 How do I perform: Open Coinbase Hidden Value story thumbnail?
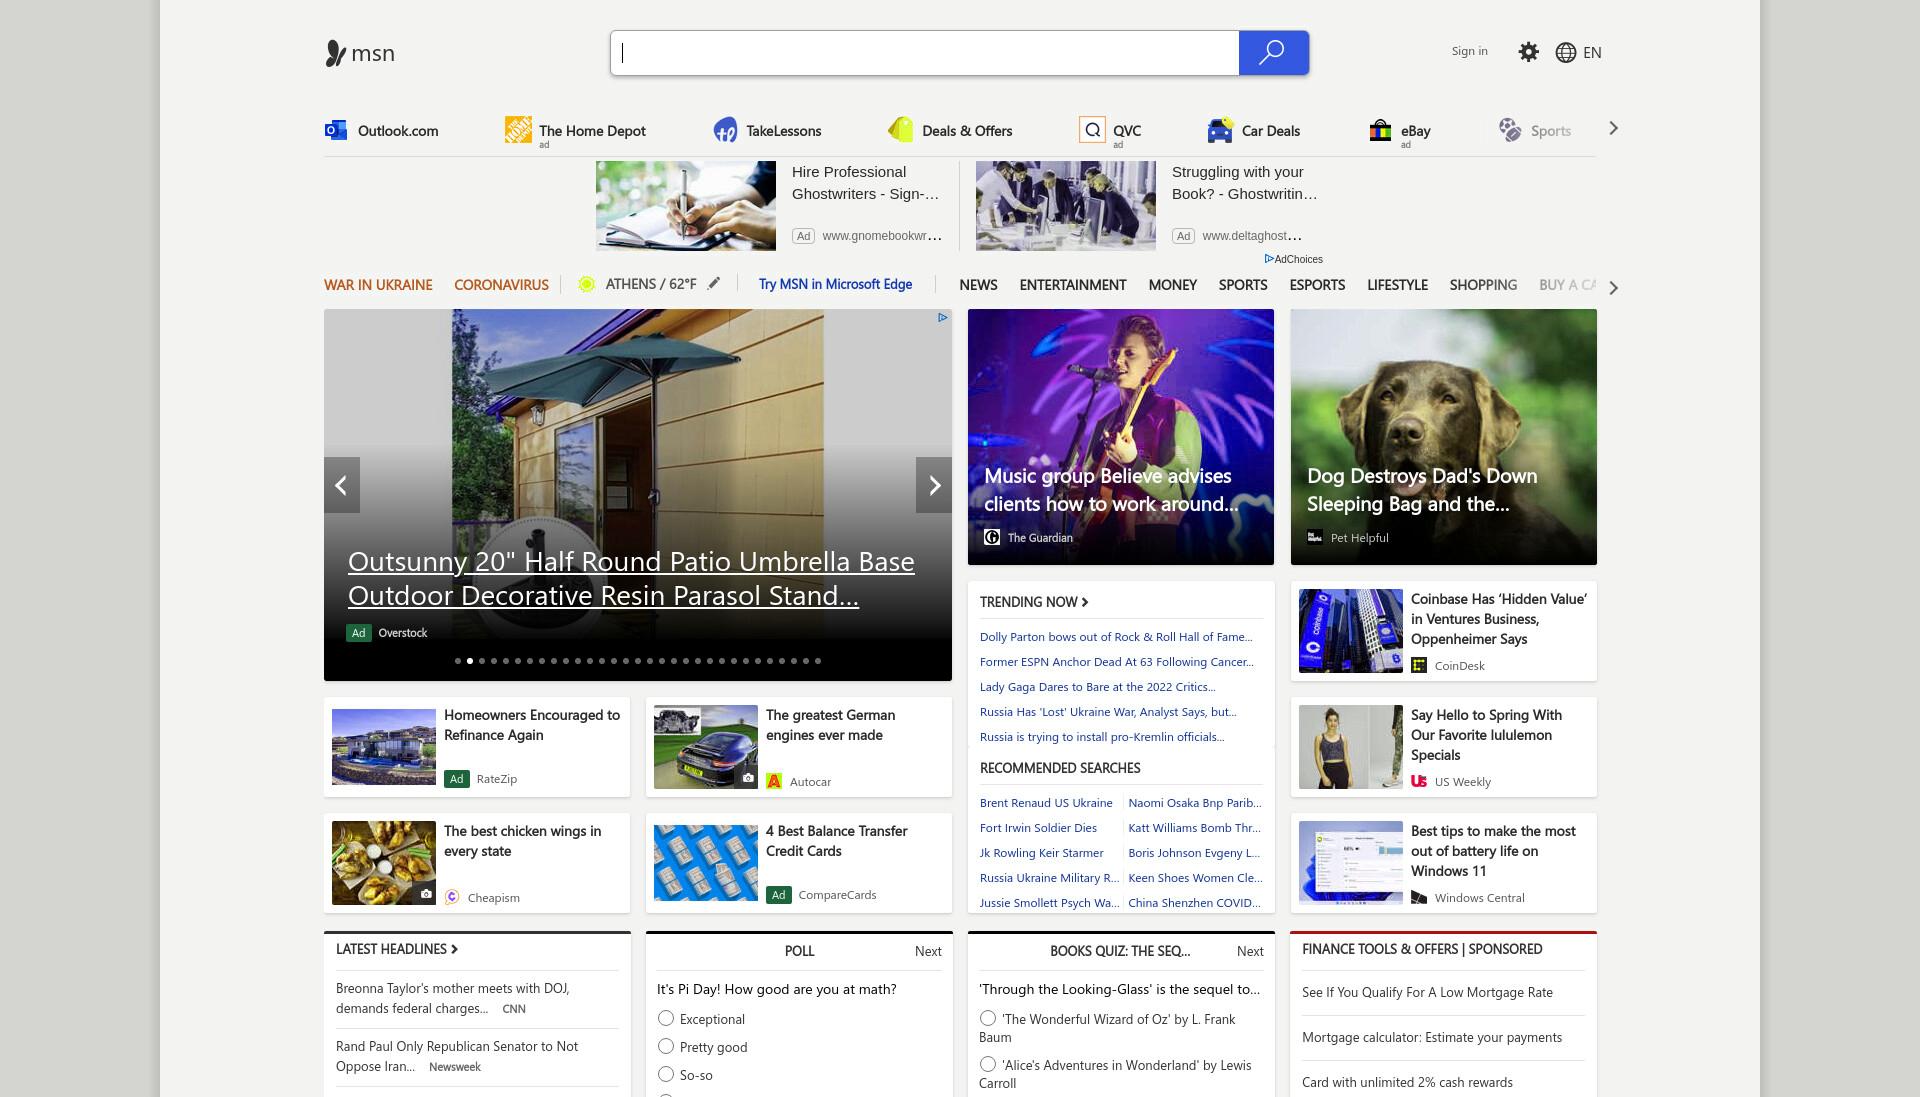click(x=1350, y=631)
